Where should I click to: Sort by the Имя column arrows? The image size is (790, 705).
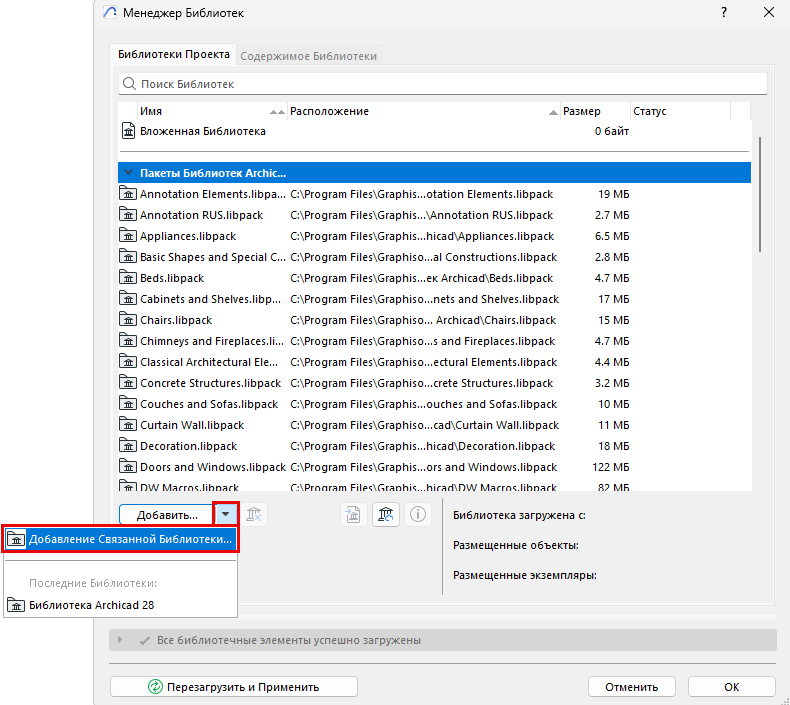click(277, 112)
